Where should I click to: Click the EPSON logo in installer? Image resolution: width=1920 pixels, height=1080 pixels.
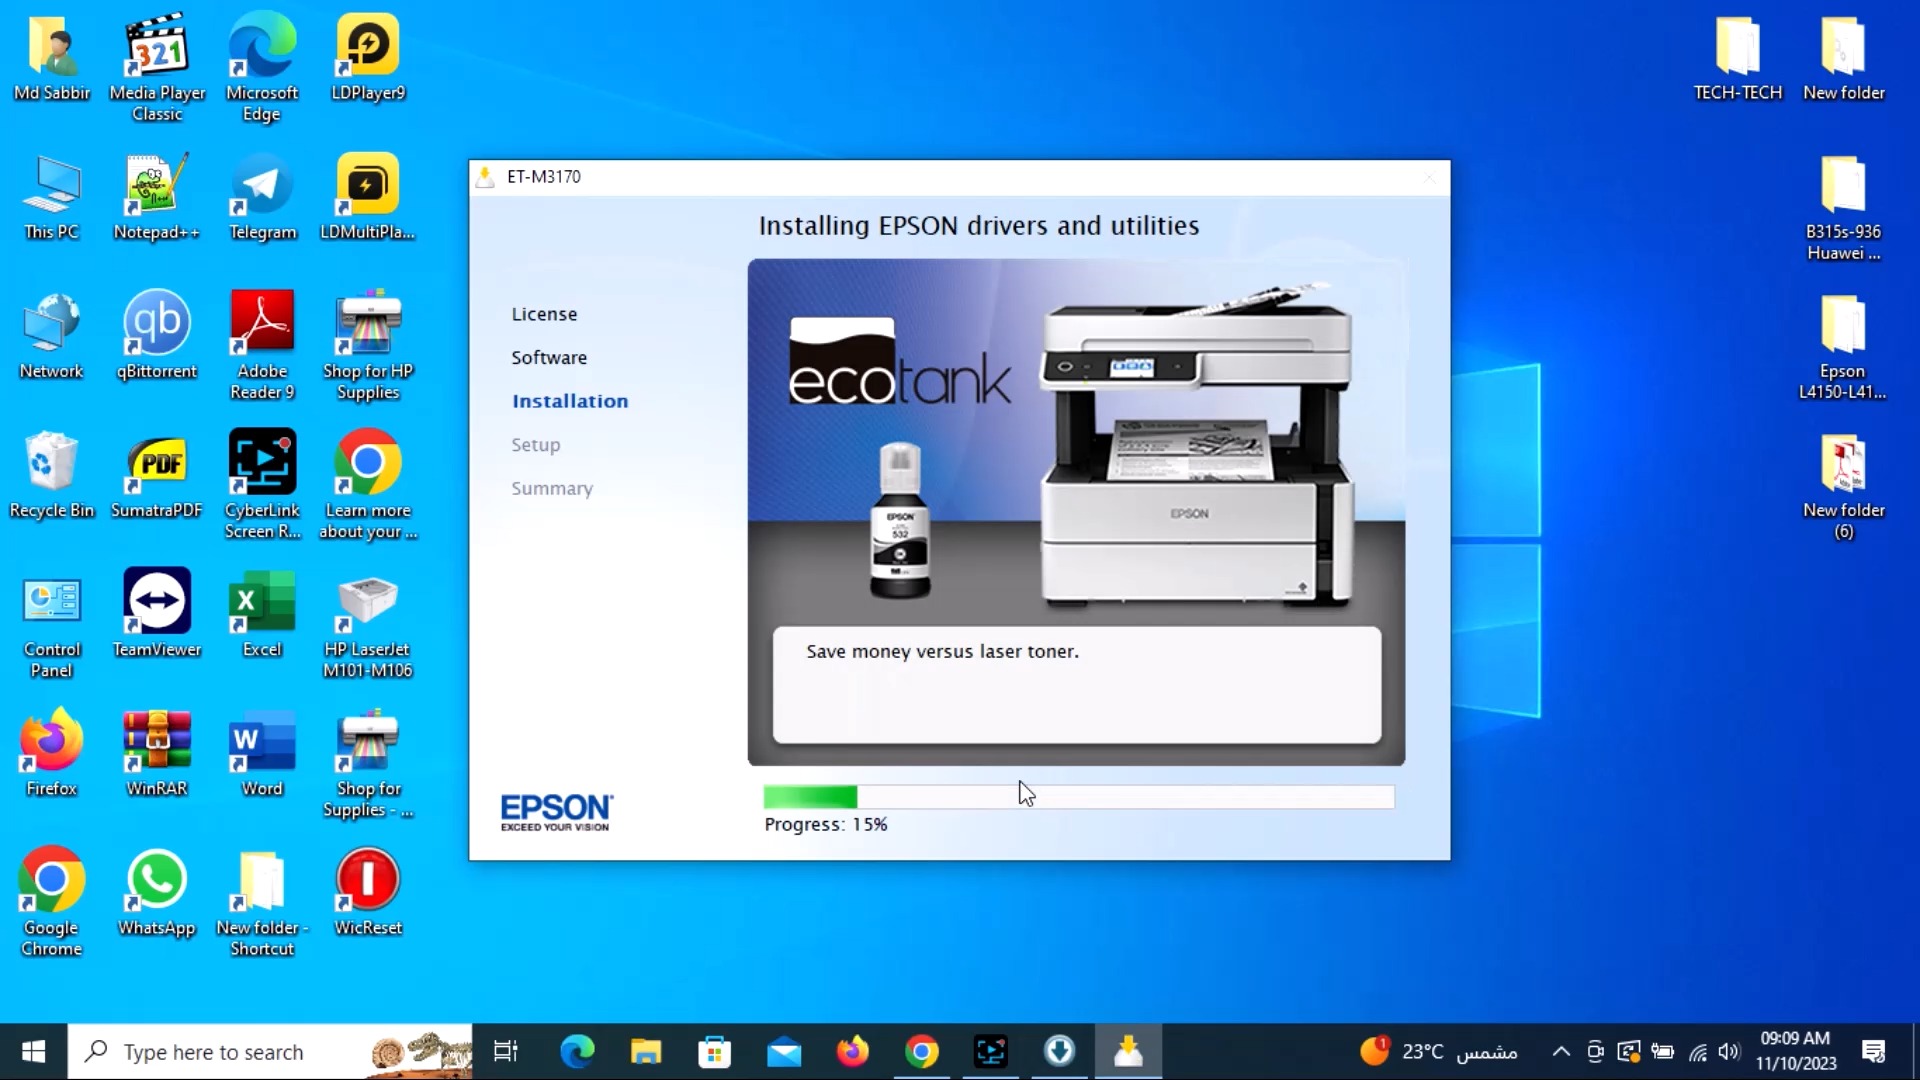click(556, 811)
